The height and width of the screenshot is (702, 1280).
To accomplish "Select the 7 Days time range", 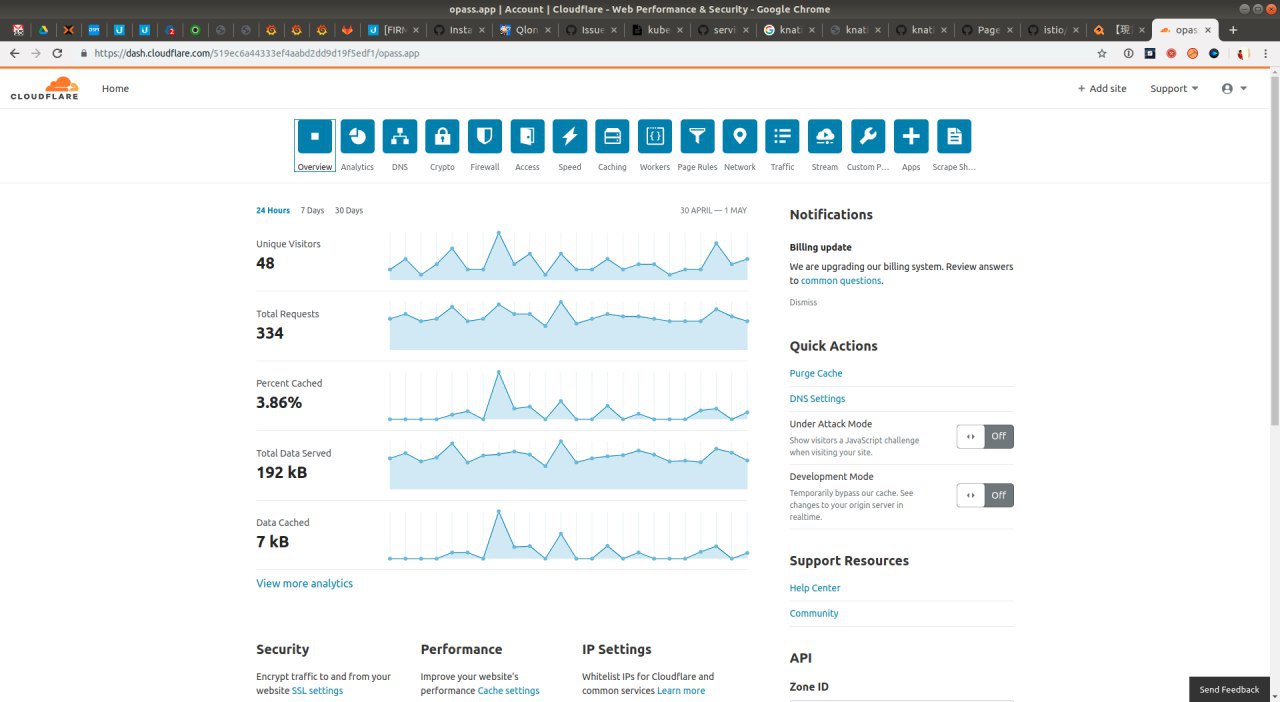I will [x=313, y=211].
